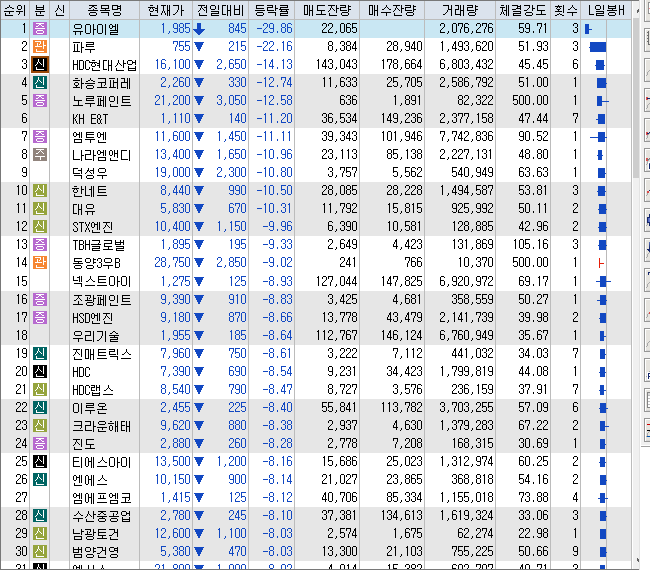Click the orange 관 badge beside 파루
Screen dimensions: 650x570
[x=40, y=46]
